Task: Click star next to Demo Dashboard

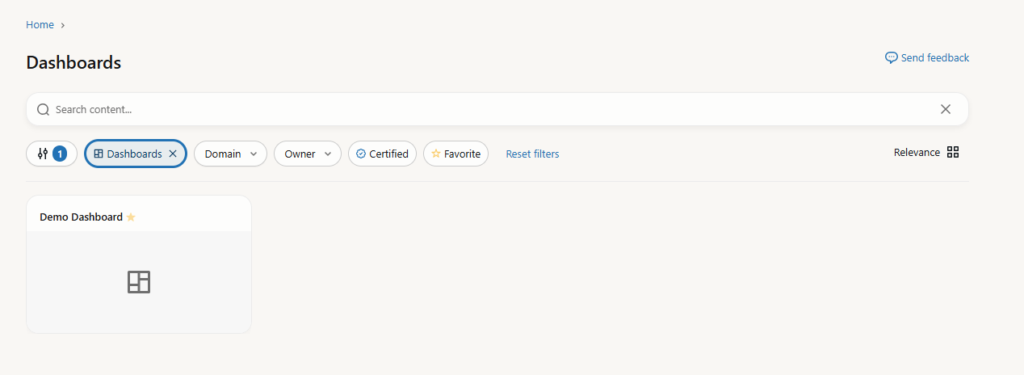Action: tap(131, 217)
